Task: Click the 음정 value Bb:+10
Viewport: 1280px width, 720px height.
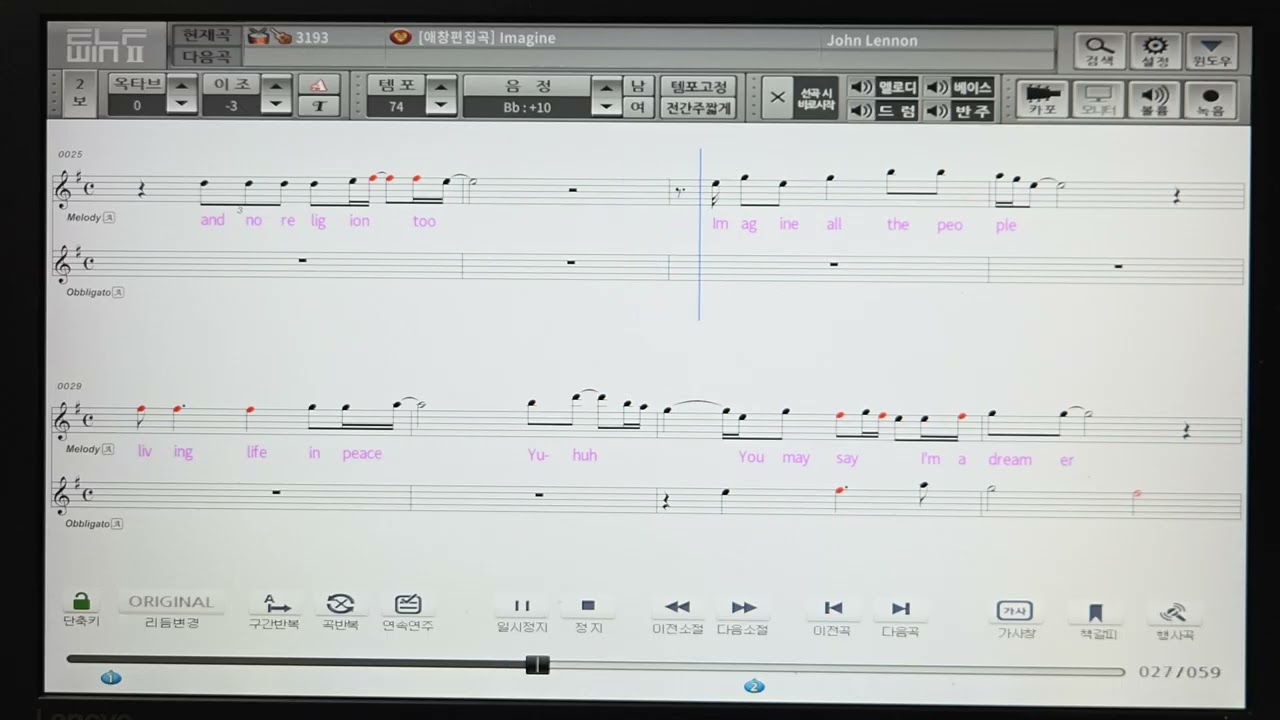Action: [527, 107]
